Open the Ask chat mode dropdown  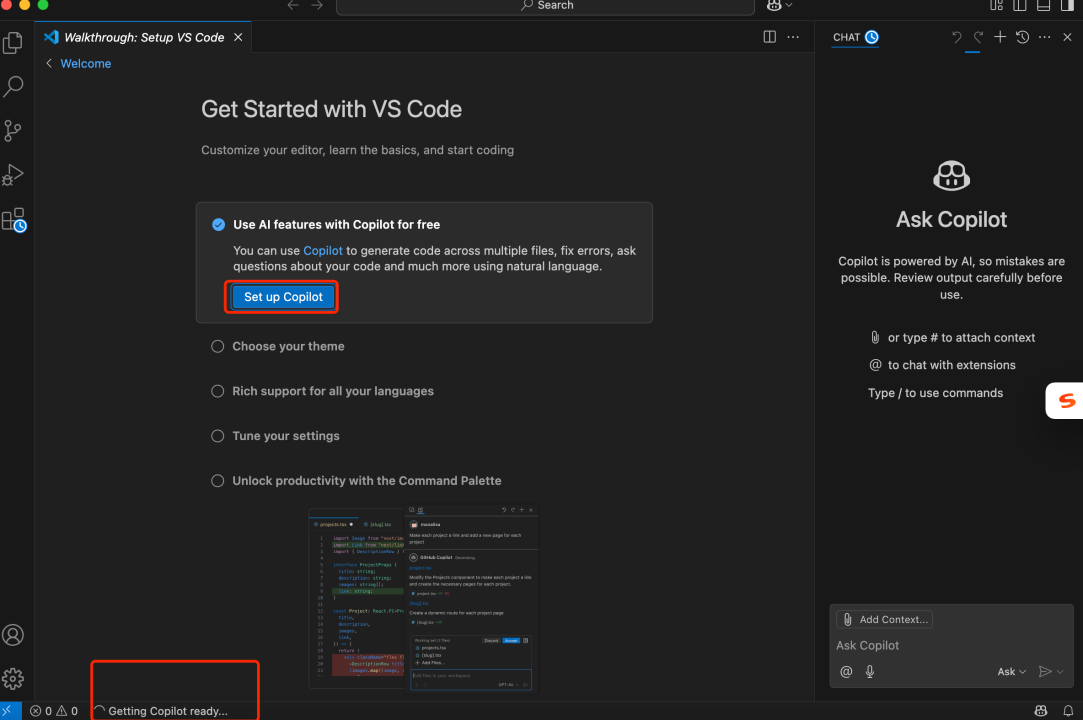click(1011, 672)
